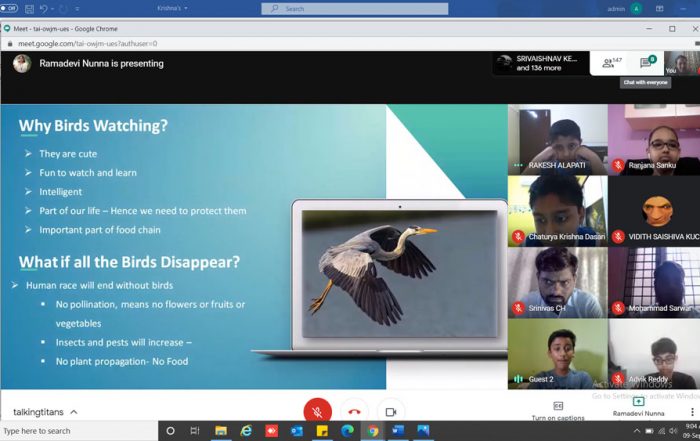700x441 pixels.
Task: Open the Photos app from the taskbar
Action: coord(423,431)
